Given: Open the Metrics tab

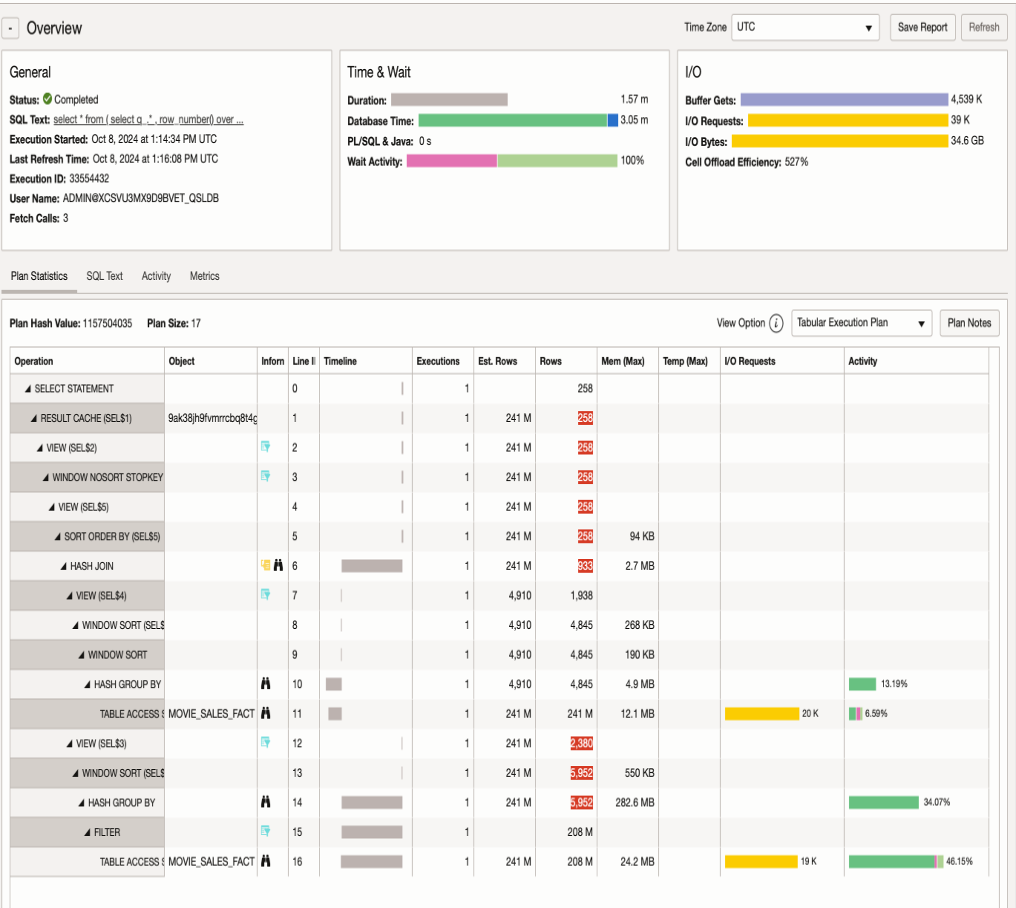Looking at the screenshot, I should coord(204,276).
